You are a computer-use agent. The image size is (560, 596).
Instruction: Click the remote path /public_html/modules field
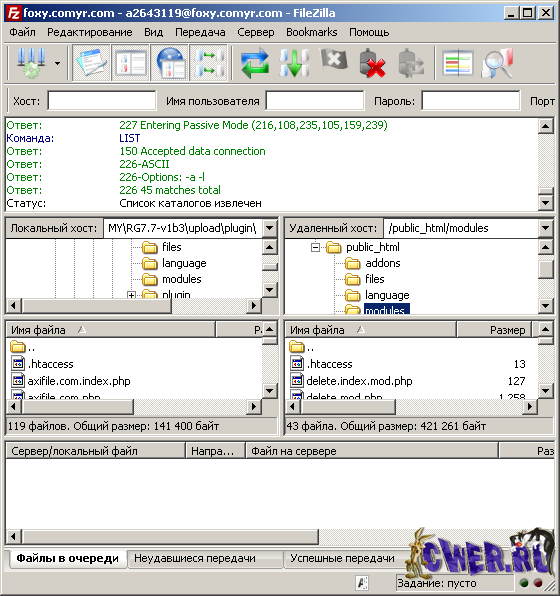(x=461, y=228)
